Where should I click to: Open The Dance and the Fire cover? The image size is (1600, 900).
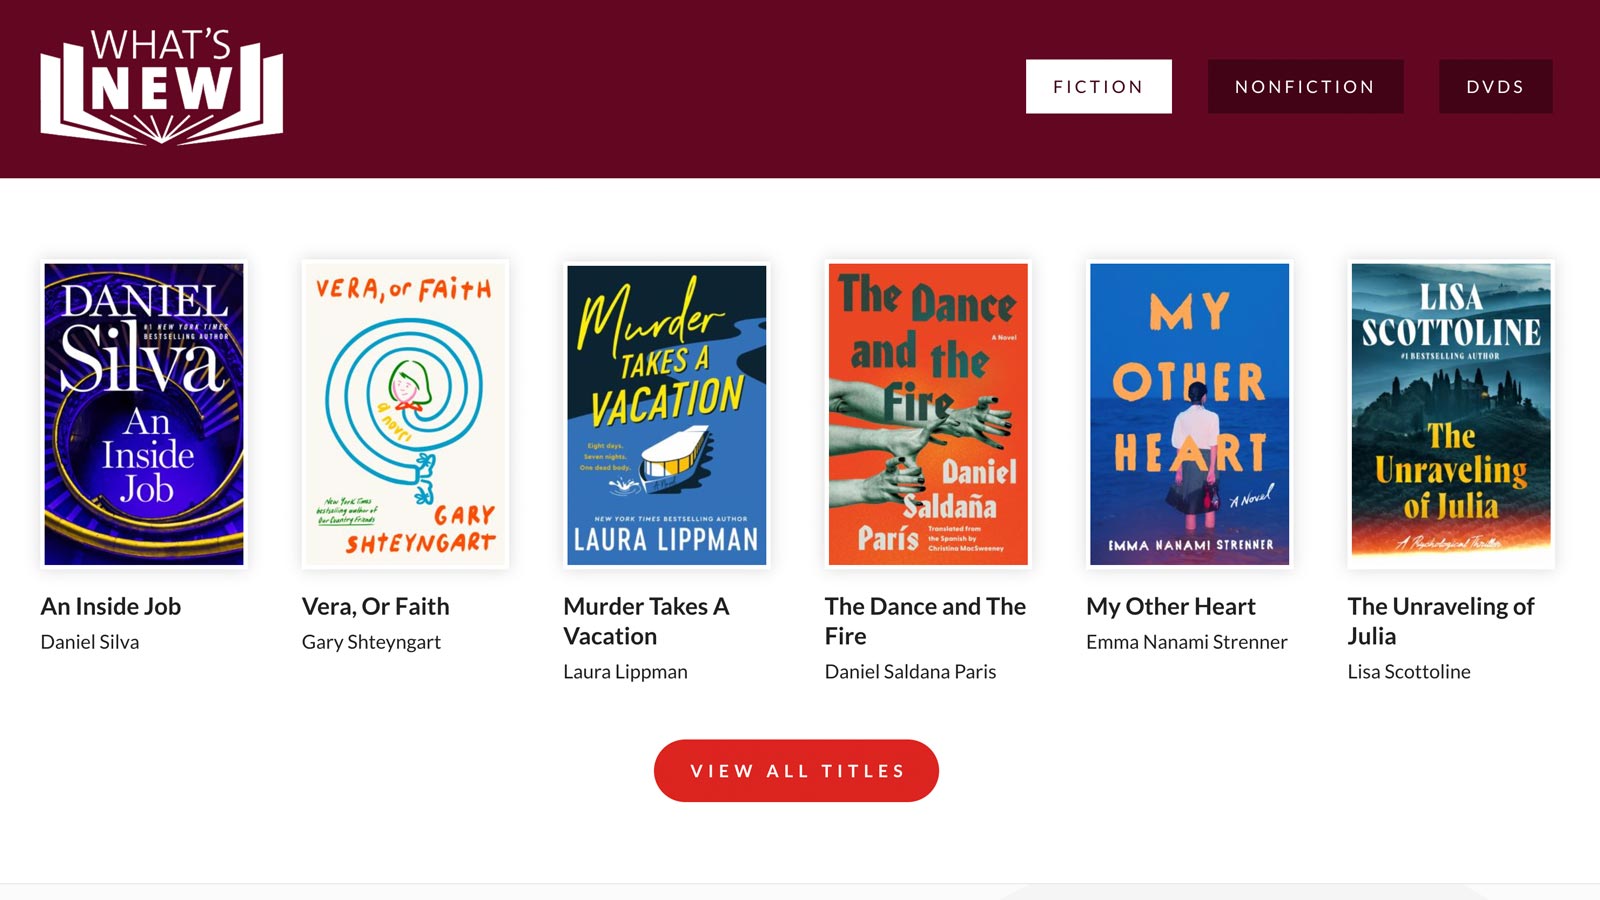[928, 414]
